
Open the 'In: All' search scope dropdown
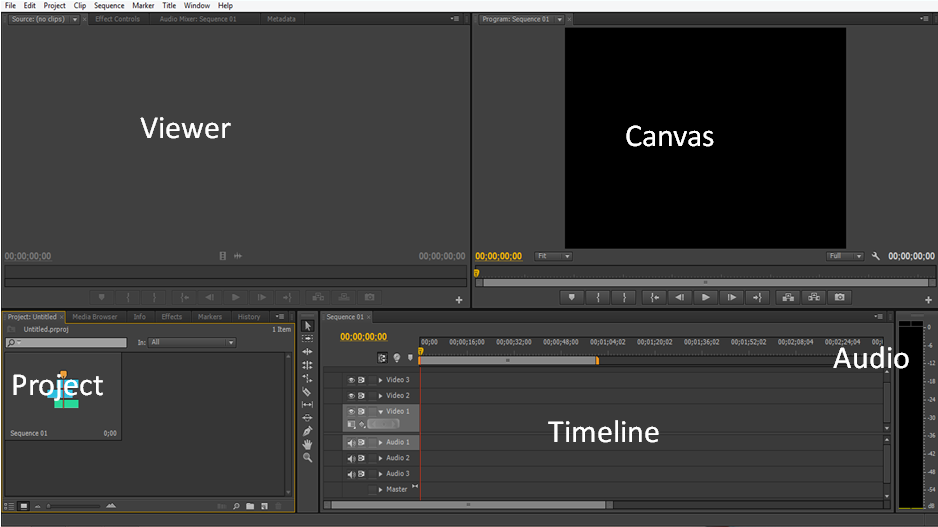[190, 342]
